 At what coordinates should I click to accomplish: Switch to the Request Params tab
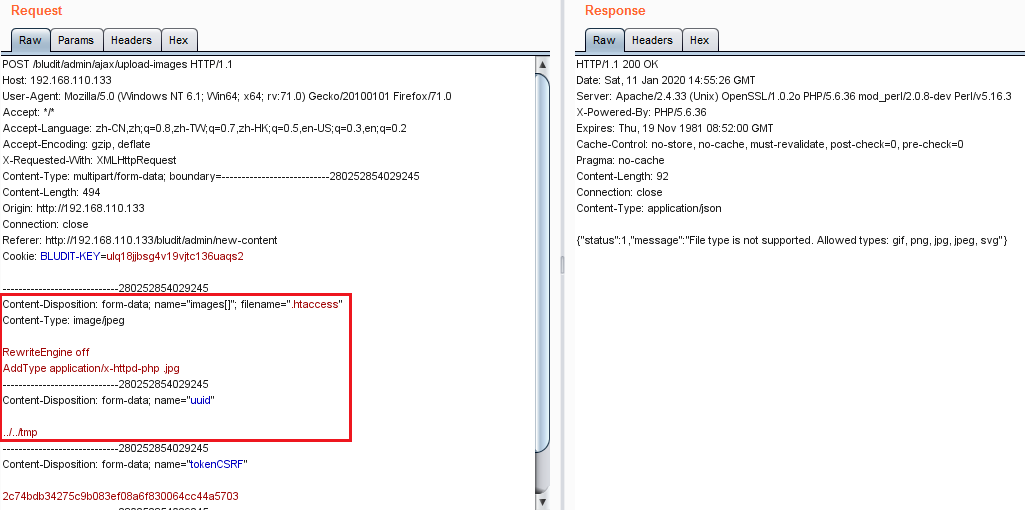76,40
